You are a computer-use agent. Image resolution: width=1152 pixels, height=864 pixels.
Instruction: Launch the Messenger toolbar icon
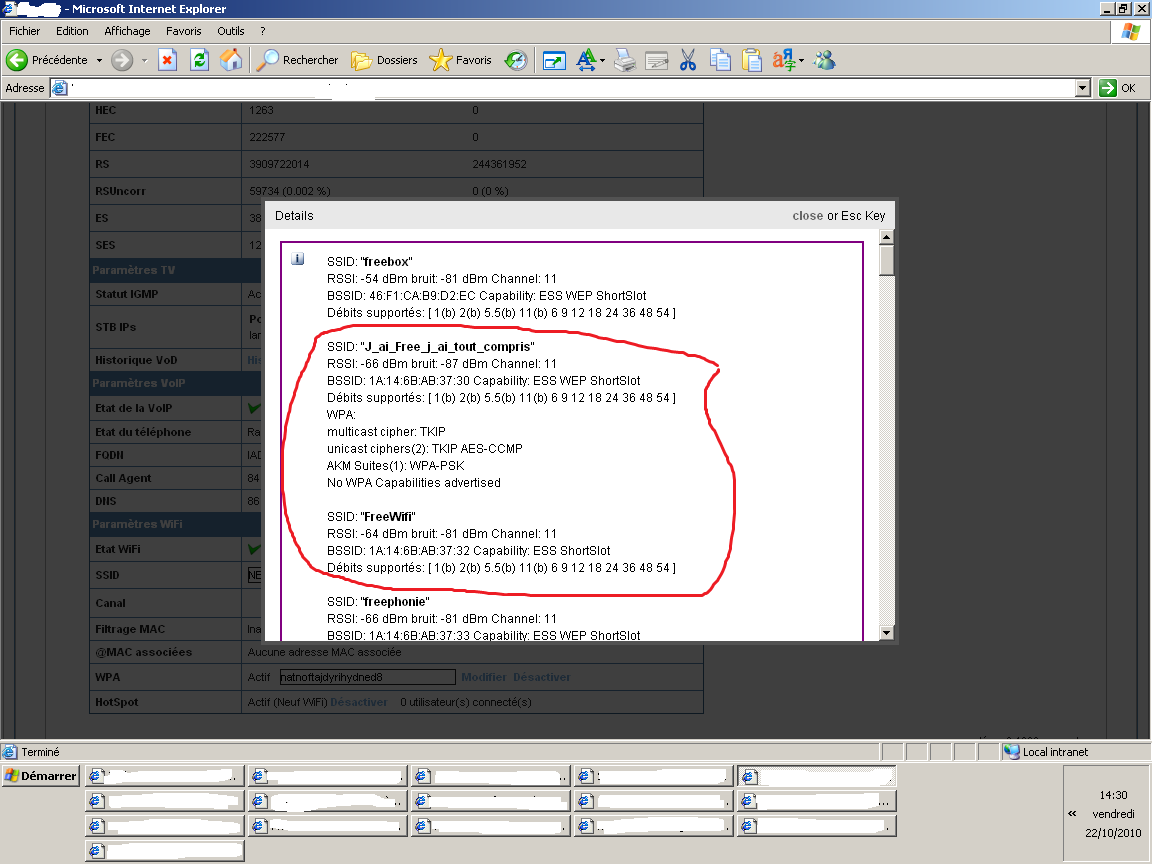click(x=824, y=60)
